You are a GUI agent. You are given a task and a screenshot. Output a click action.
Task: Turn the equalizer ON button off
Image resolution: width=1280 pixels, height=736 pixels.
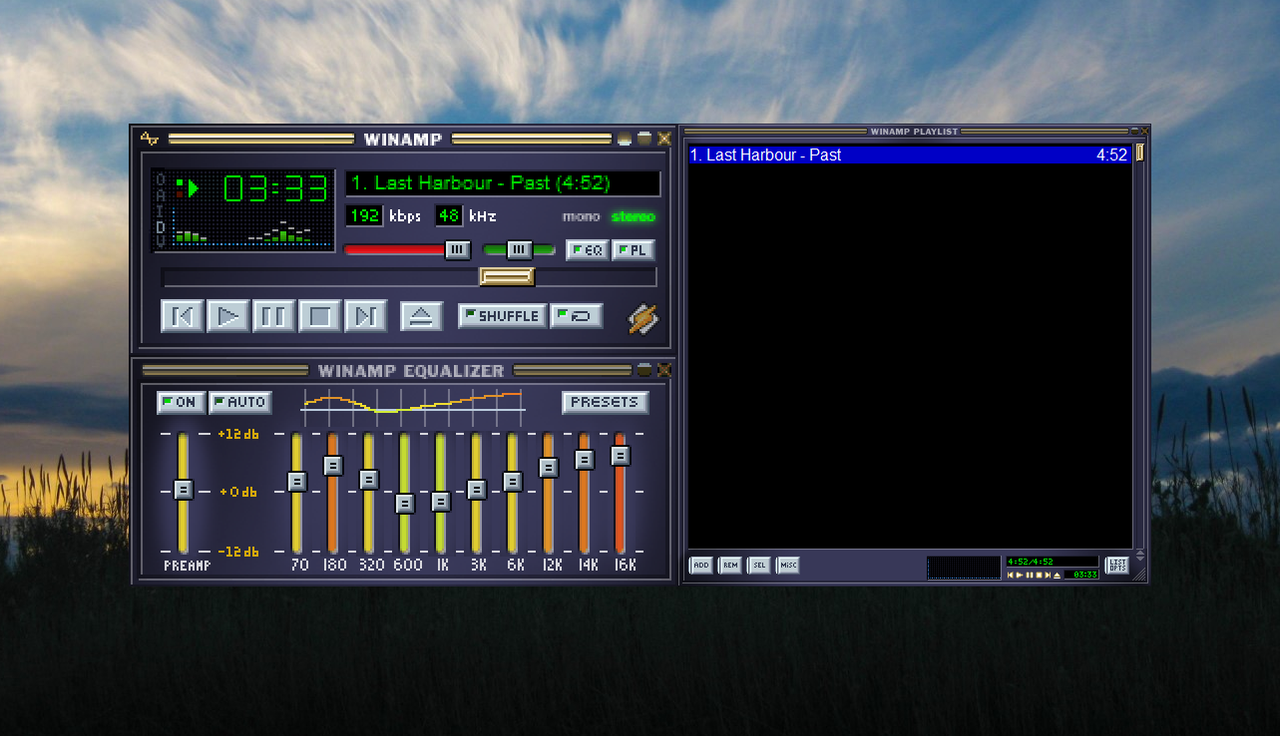(x=181, y=402)
